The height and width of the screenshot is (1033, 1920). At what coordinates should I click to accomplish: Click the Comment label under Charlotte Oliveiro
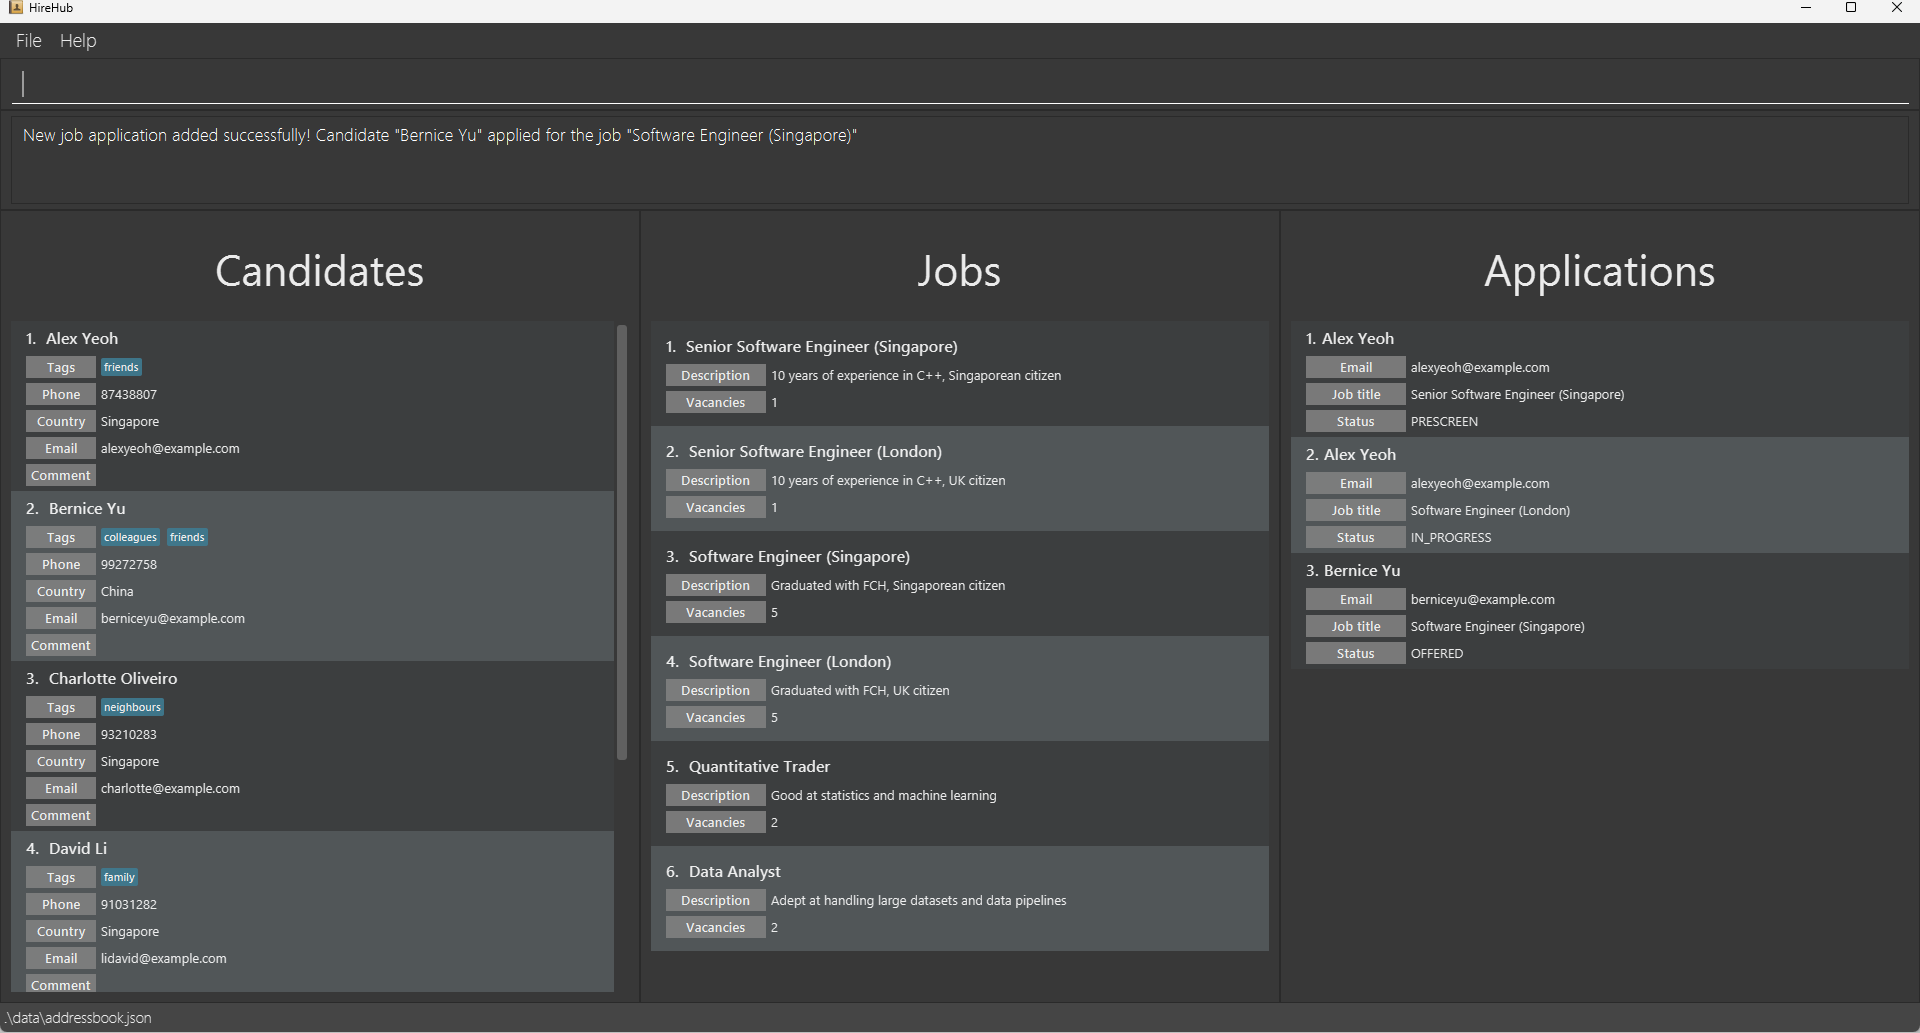[61, 816]
